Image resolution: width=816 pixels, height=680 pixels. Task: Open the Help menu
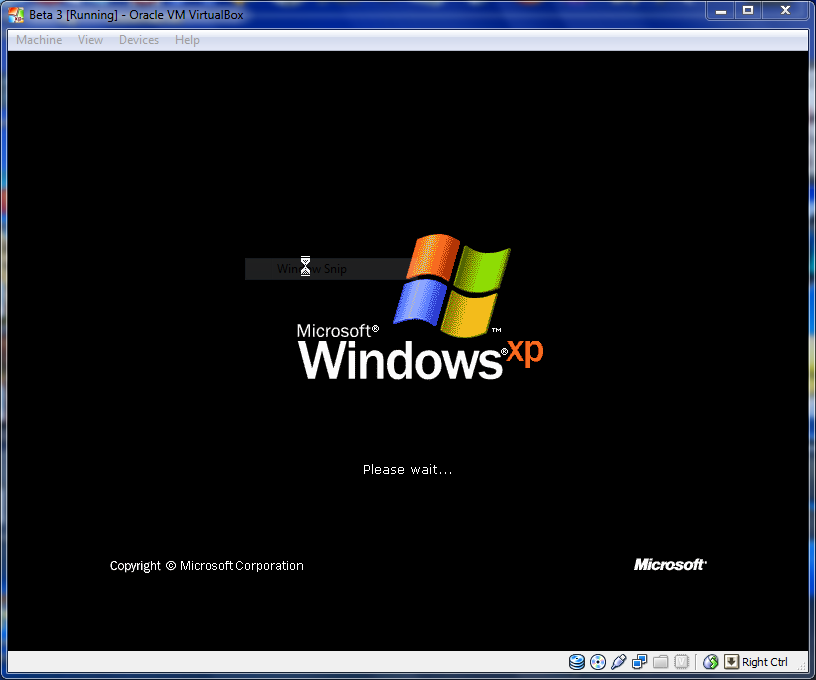187,40
